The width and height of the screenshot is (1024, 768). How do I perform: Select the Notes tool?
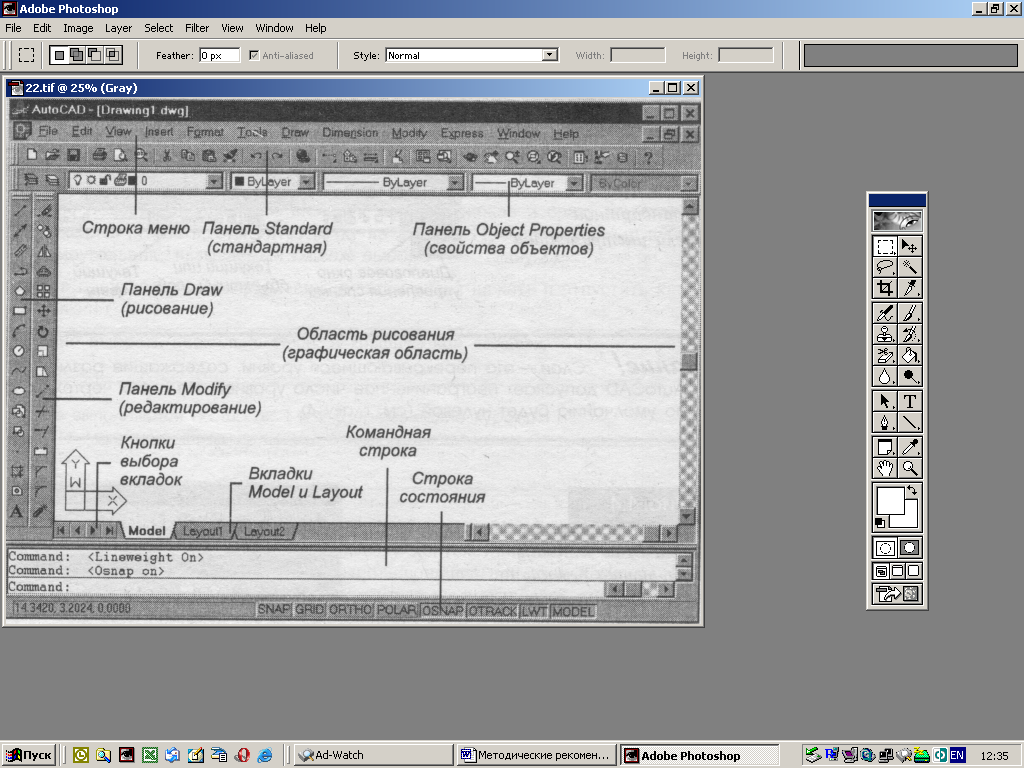(885, 447)
